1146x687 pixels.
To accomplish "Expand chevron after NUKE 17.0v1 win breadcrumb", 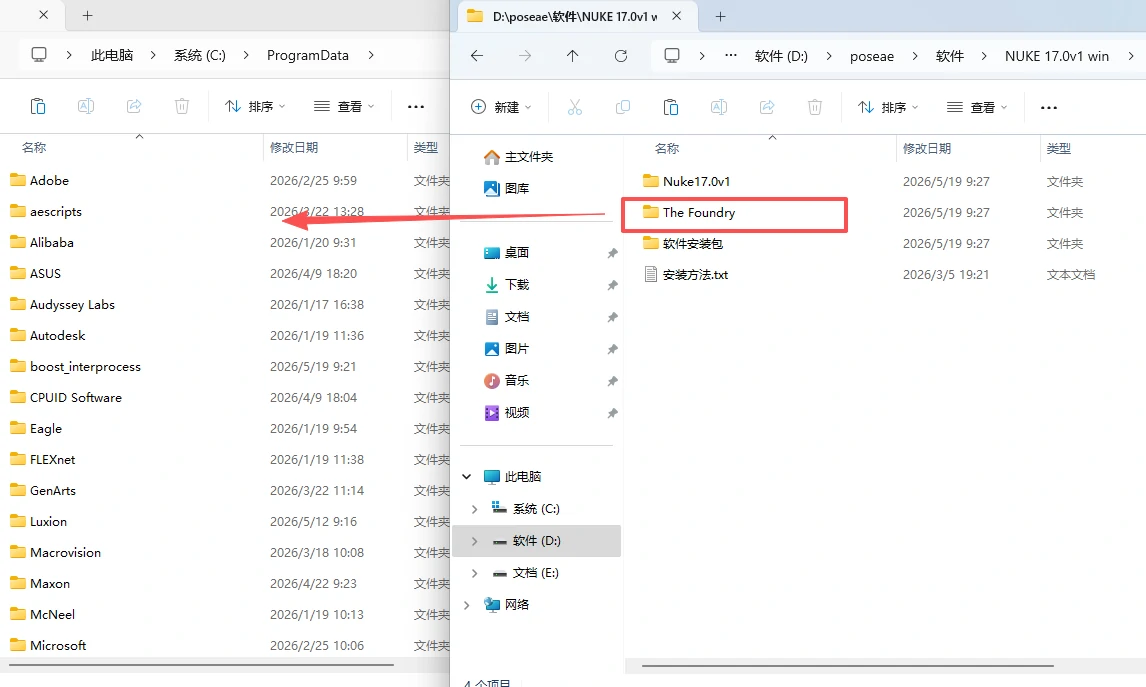I will coord(1131,56).
